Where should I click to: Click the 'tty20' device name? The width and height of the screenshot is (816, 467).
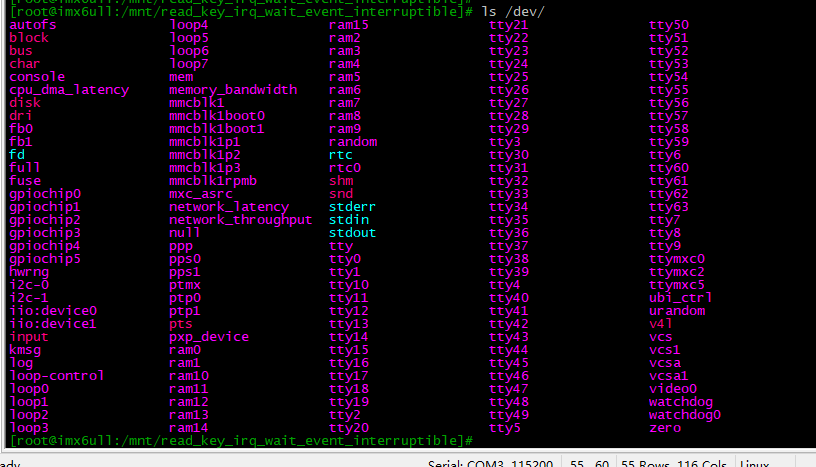tap(349, 428)
